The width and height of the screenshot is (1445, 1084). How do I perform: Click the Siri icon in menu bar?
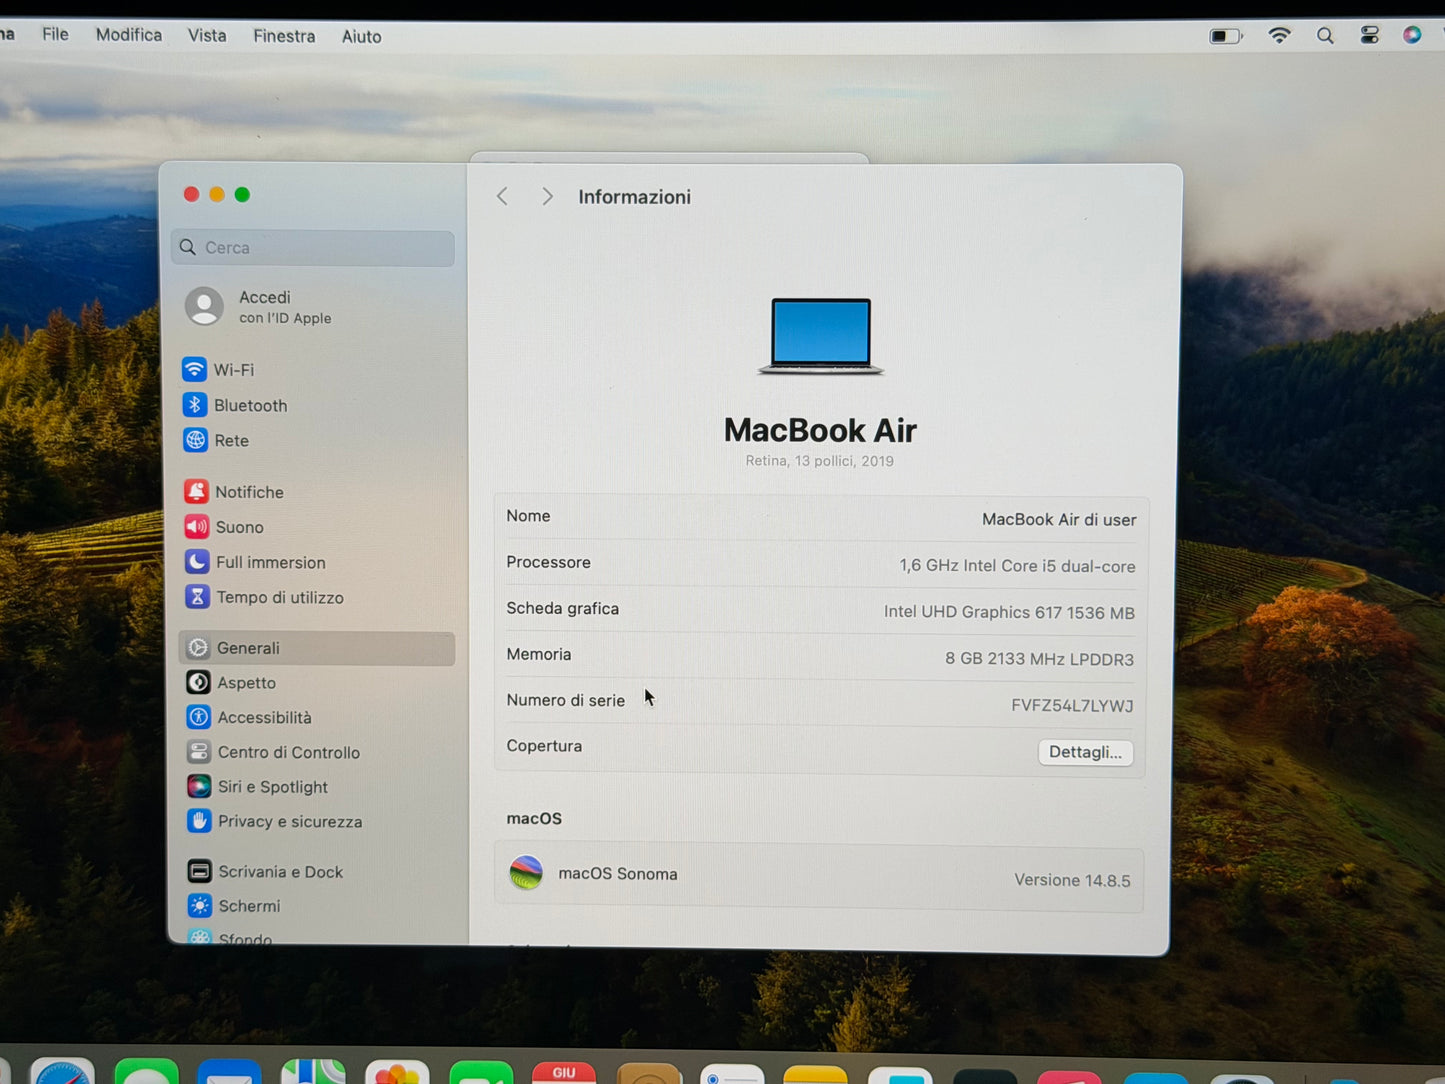click(1412, 35)
